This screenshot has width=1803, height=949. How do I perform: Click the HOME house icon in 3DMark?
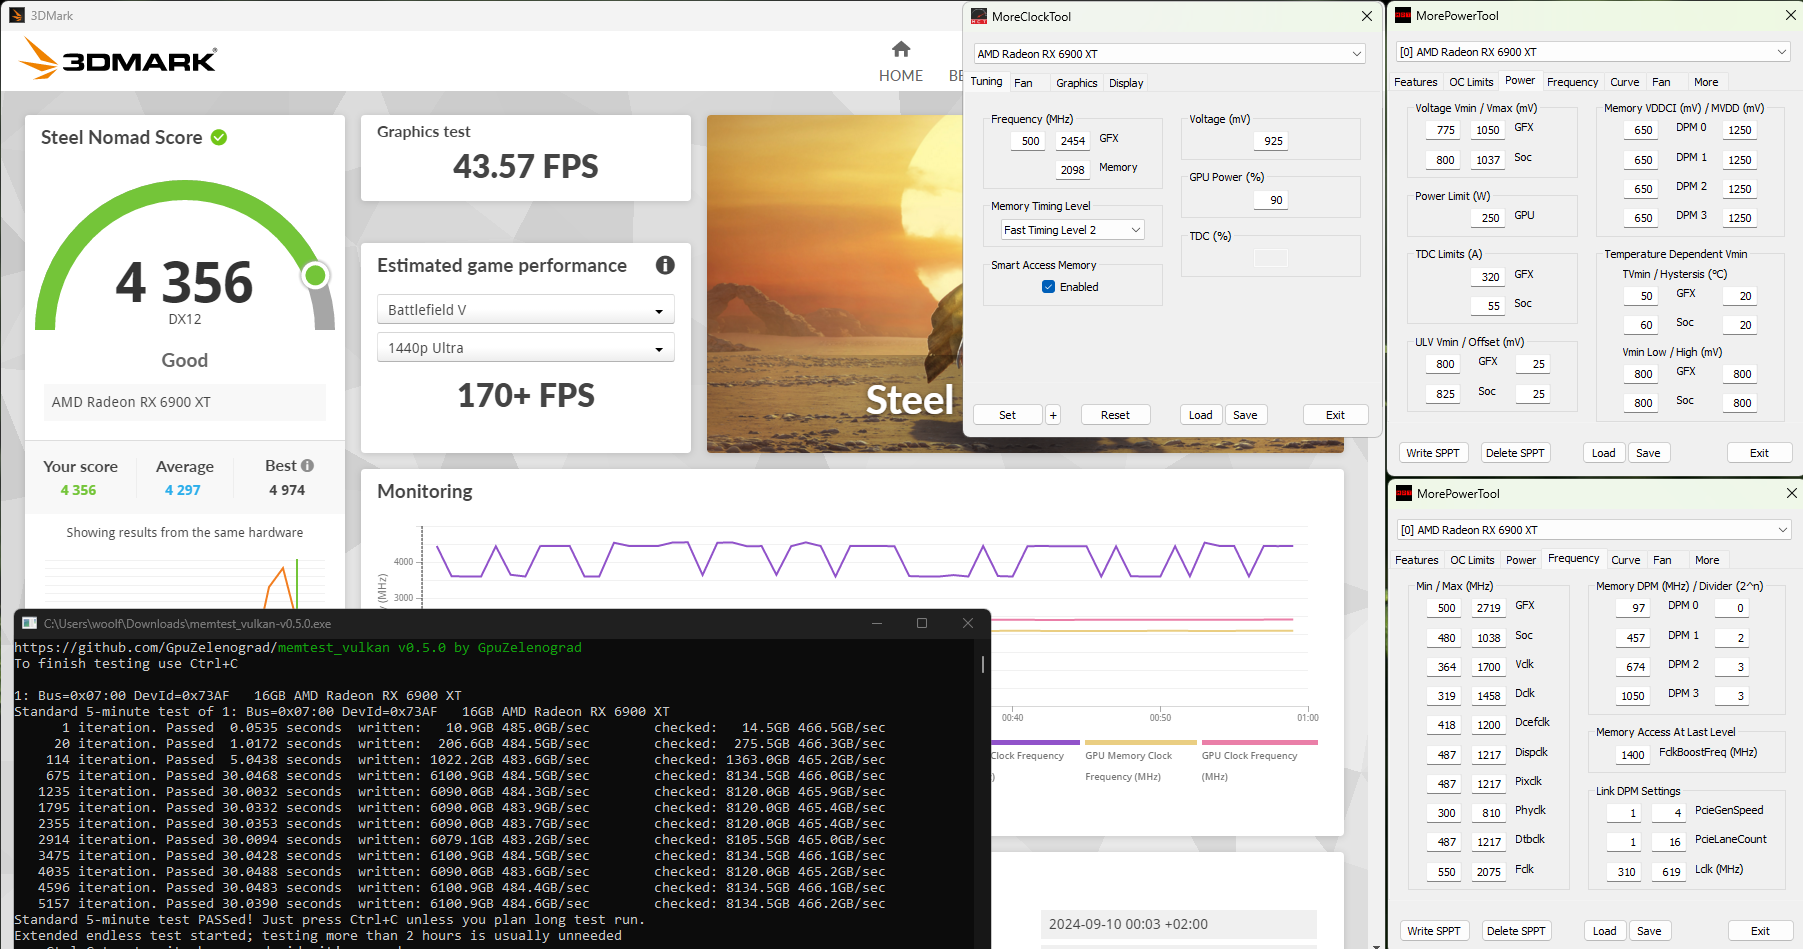pyautogui.click(x=901, y=49)
